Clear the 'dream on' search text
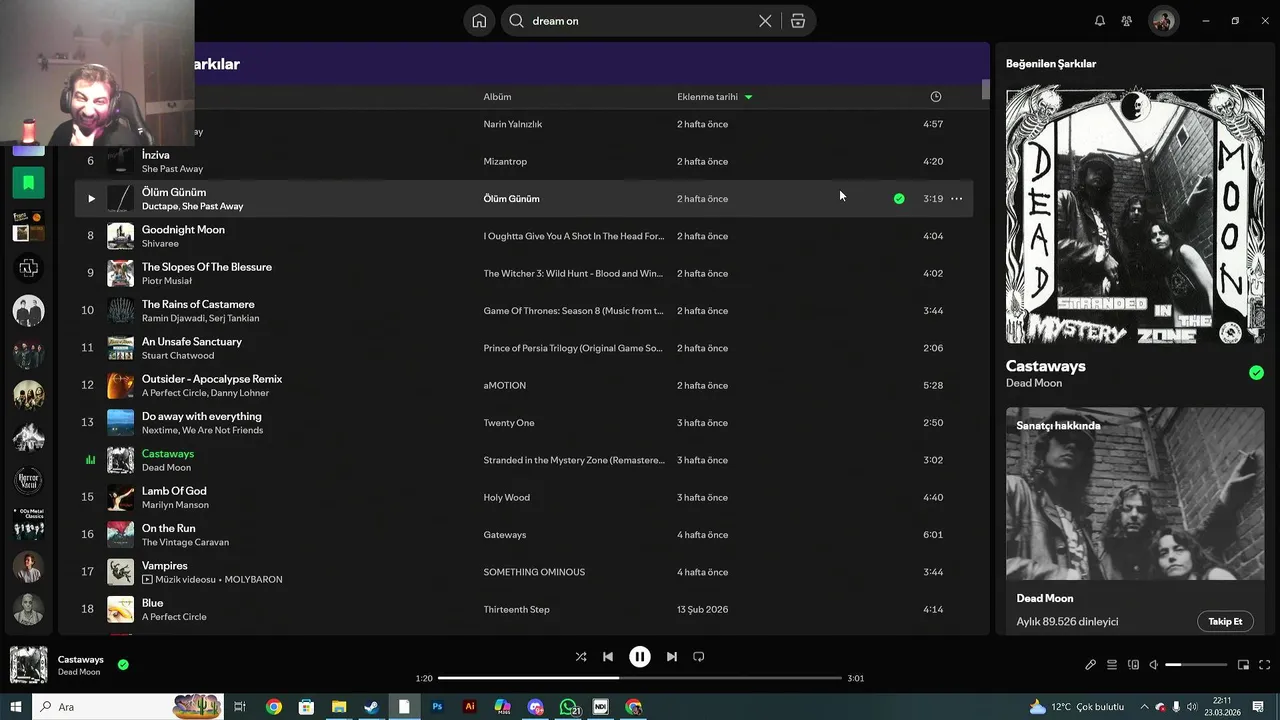The height and width of the screenshot is (720, 1280). pos(765,21)
